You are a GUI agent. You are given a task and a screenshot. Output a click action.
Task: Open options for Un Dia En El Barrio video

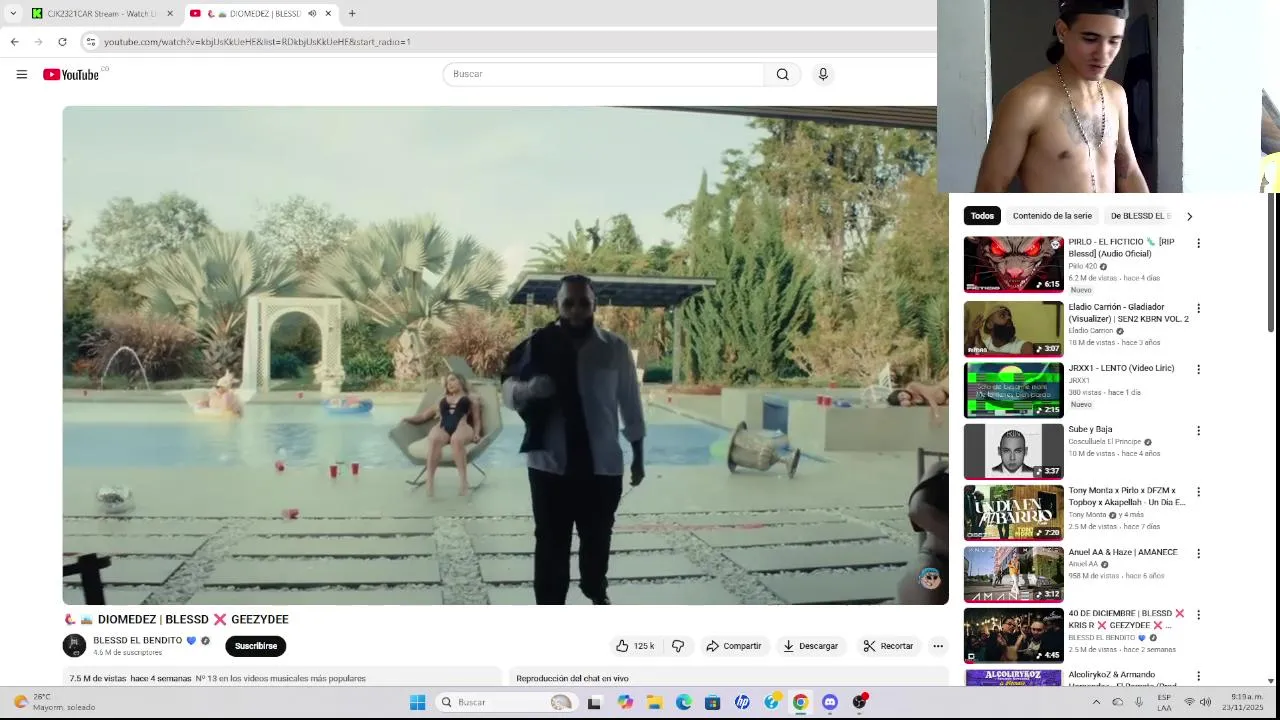pyautogui.click(x=1198, y=492)
